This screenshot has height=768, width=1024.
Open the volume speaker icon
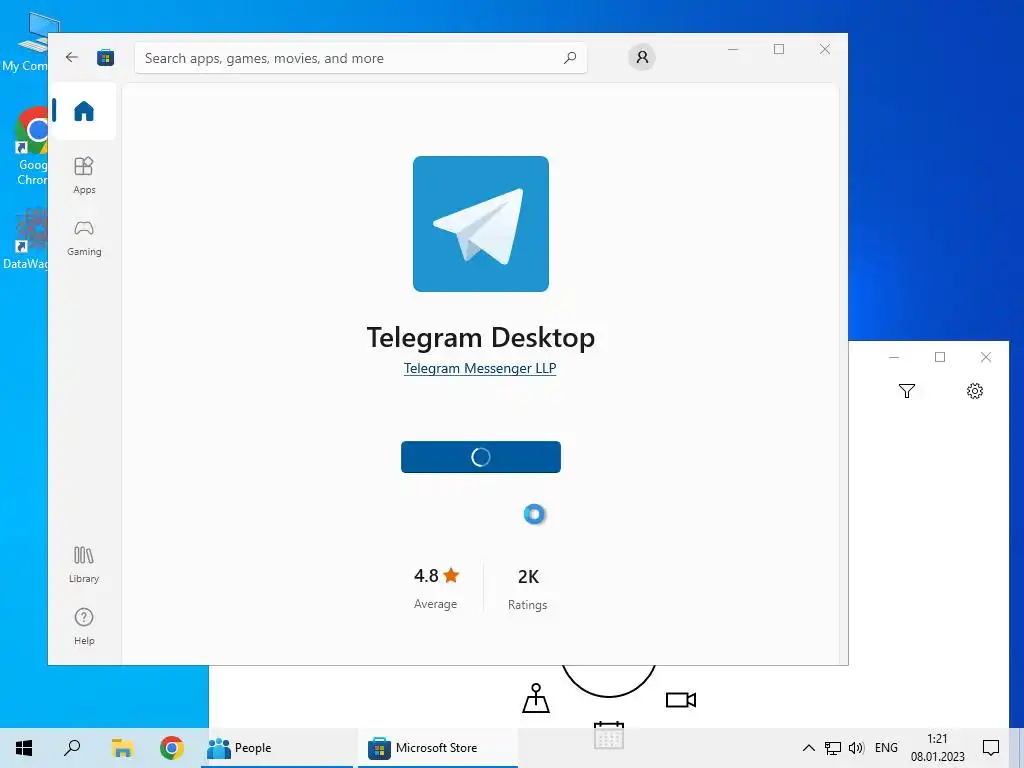point(856,748)
